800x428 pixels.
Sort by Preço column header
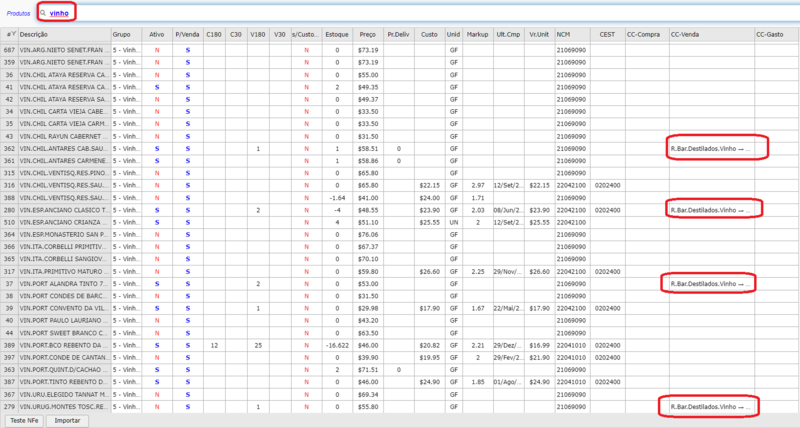pyautogui.click(x=367, y=34)
